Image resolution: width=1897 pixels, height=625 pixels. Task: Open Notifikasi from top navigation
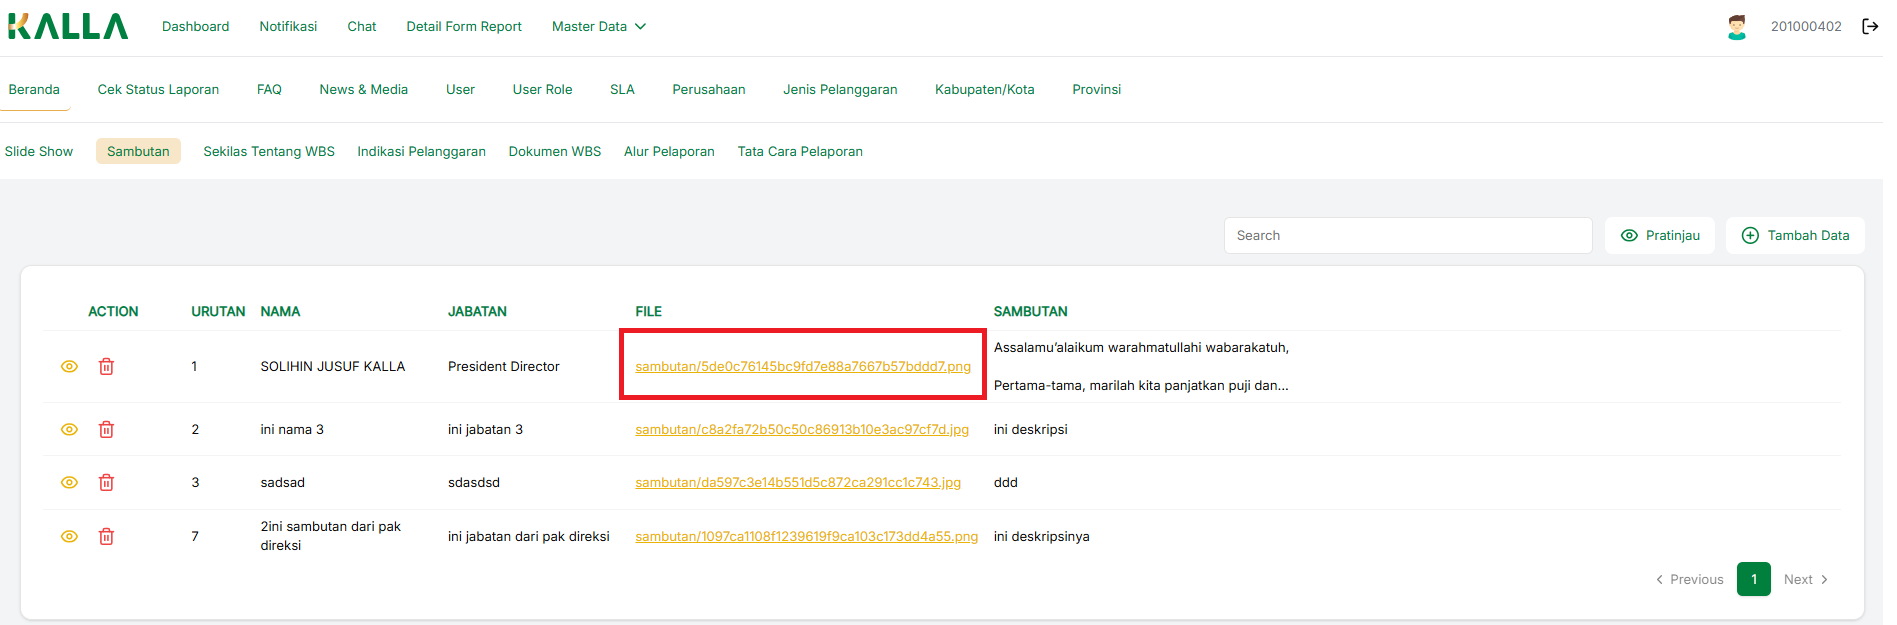pyautogui.click(x=288, y=27)
